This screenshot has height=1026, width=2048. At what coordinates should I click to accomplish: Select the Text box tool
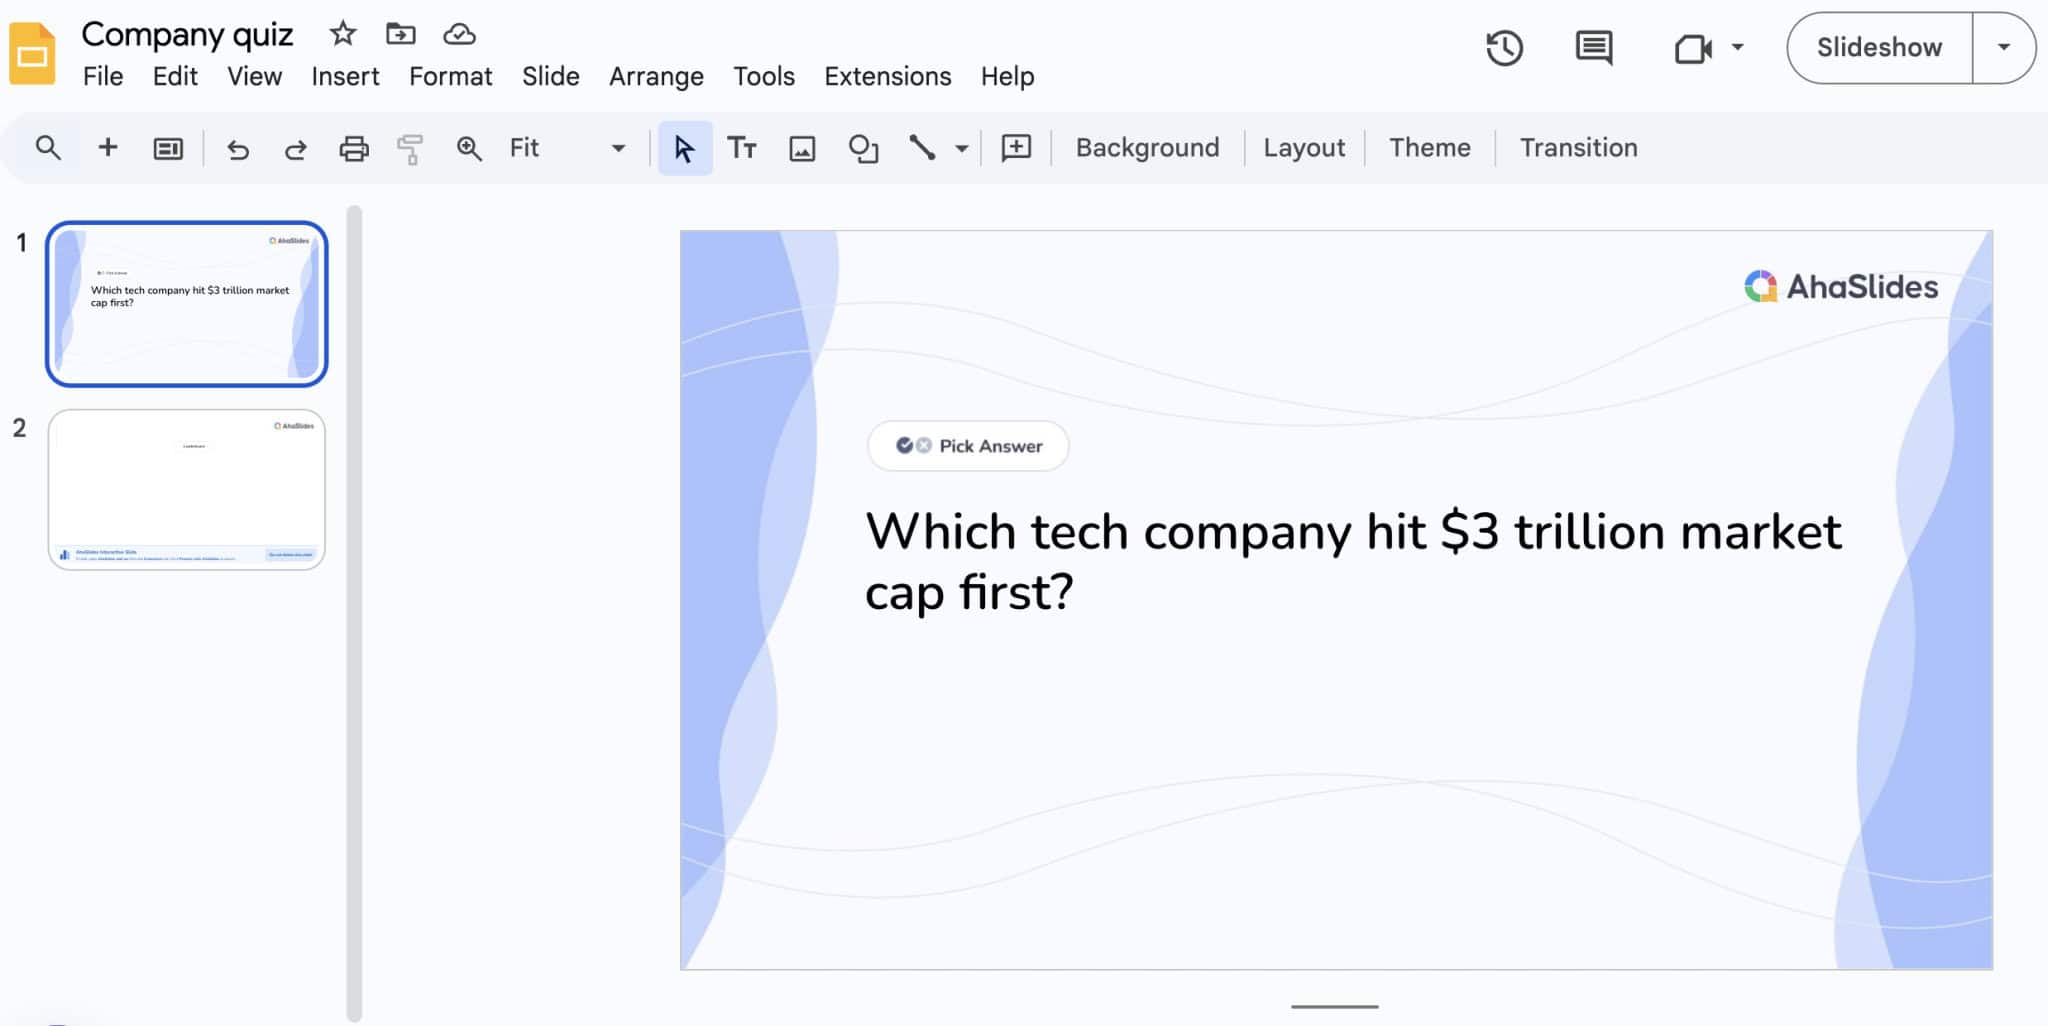[x=742, y=147]
